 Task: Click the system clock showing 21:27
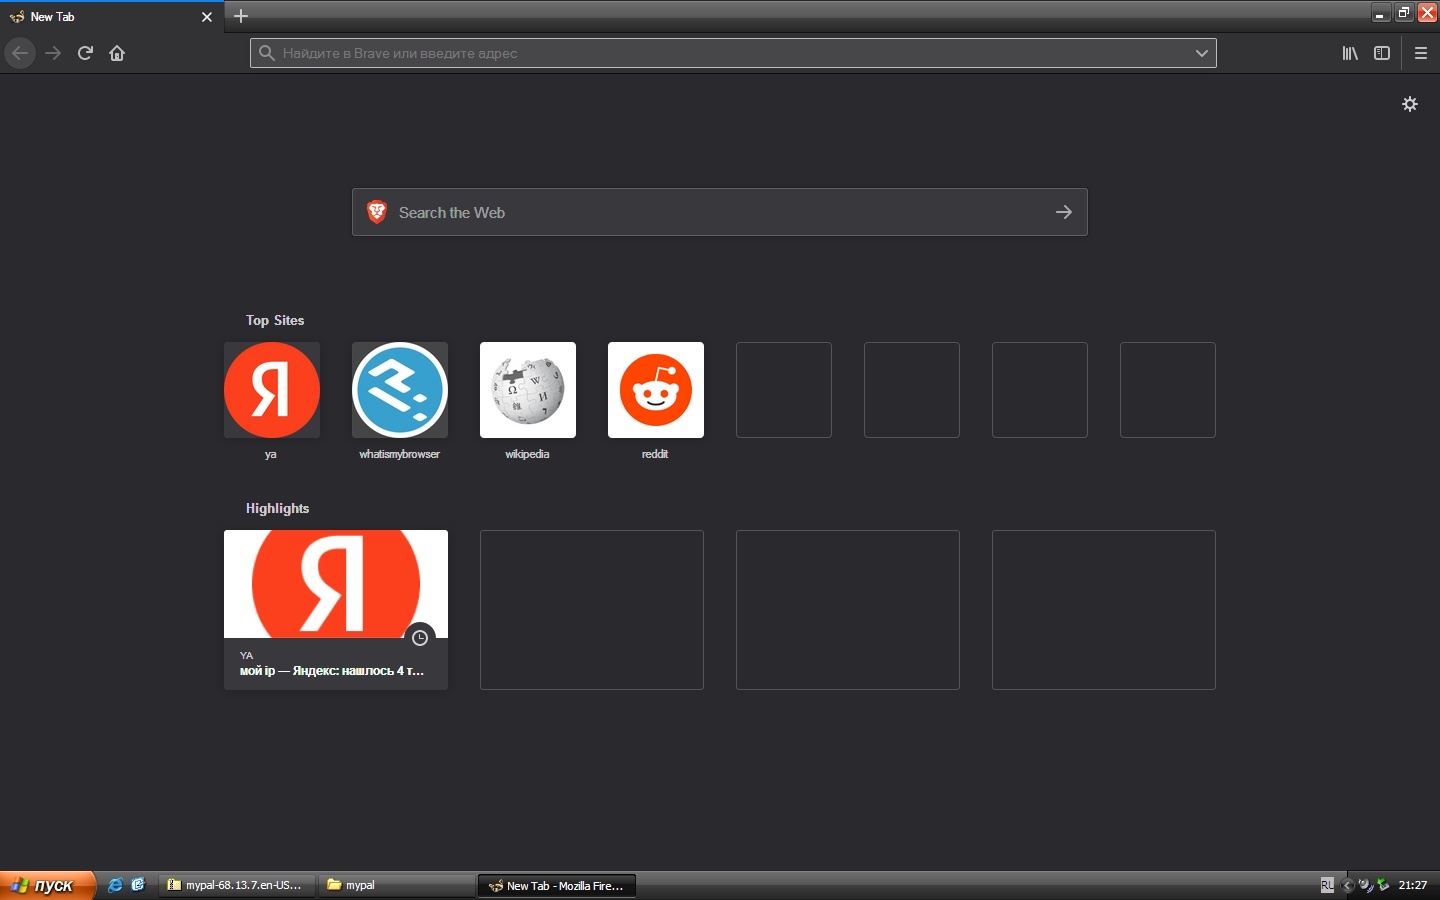point(1413,885)
